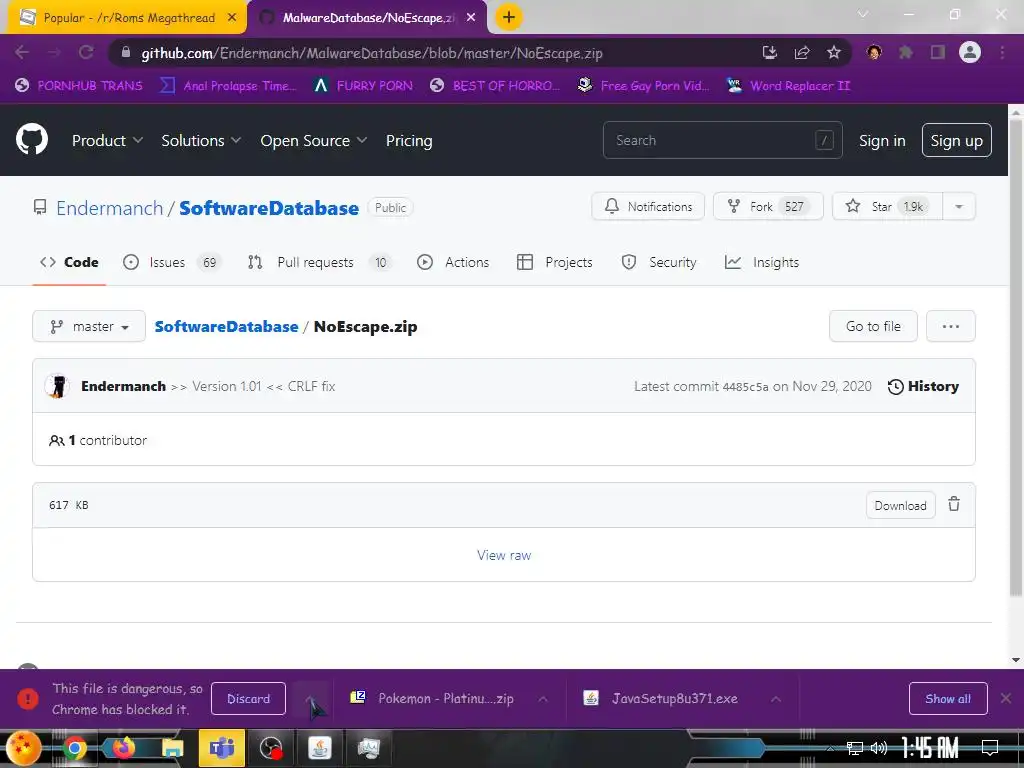This screenshot has height=768, width=1024.
Task: Focus the GitHub search field
Action: point(722,140)
